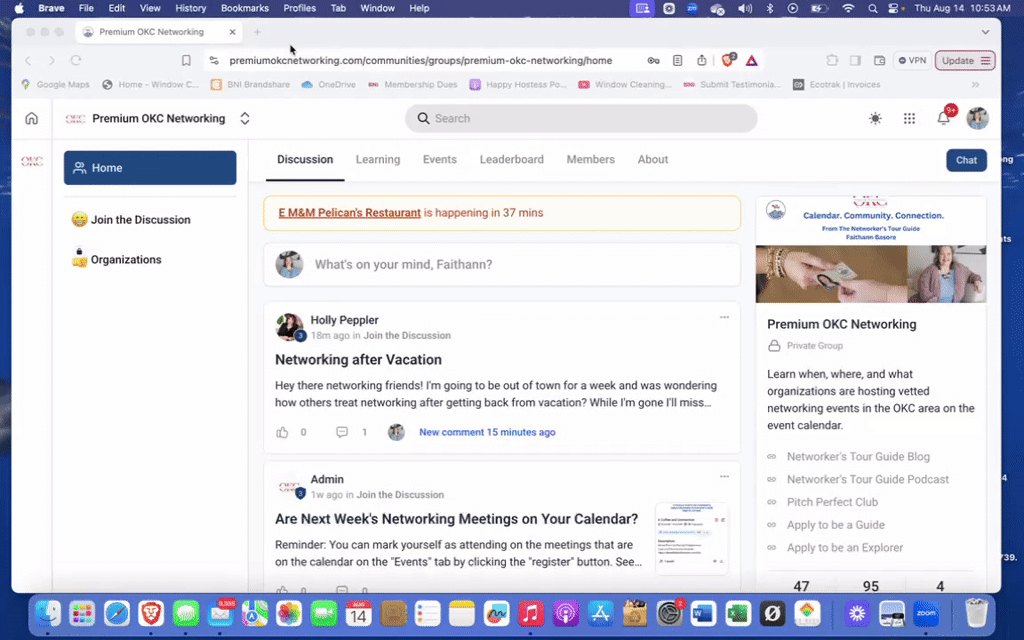The height and width of the screenshot is (640, 1024).
Task: Click the password key icon in address bar
Action: pos(653,60)
